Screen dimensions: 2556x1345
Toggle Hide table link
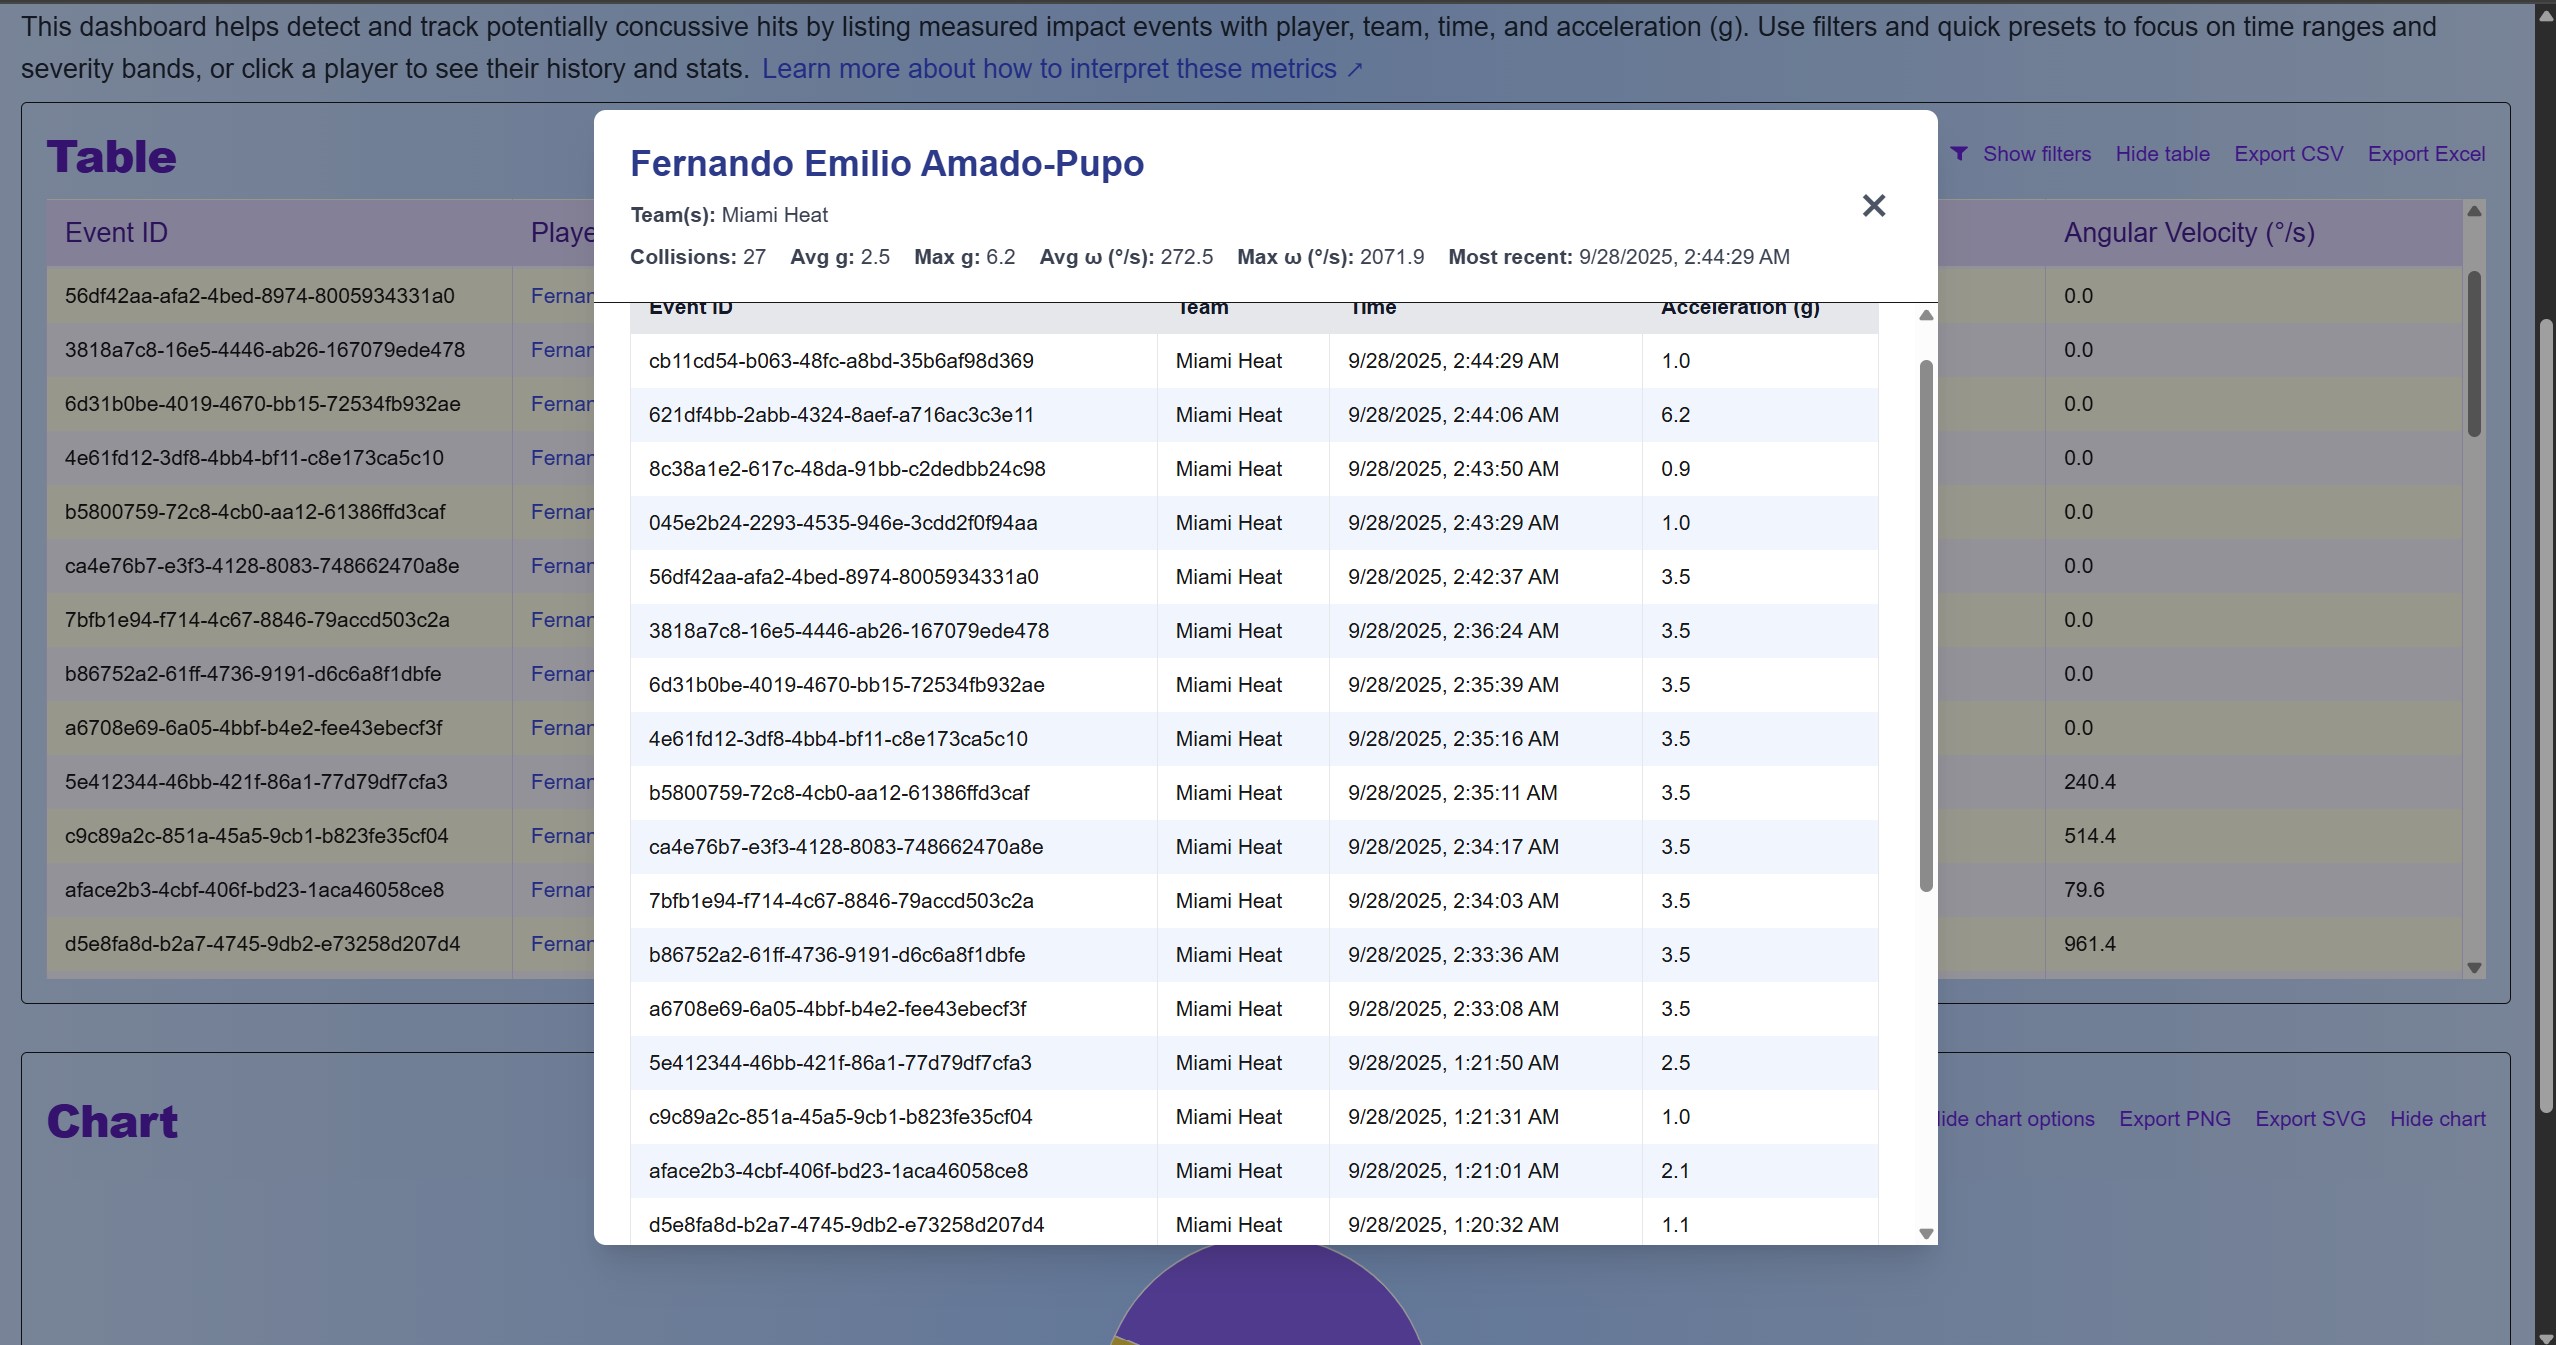(x=2162, y=154)
